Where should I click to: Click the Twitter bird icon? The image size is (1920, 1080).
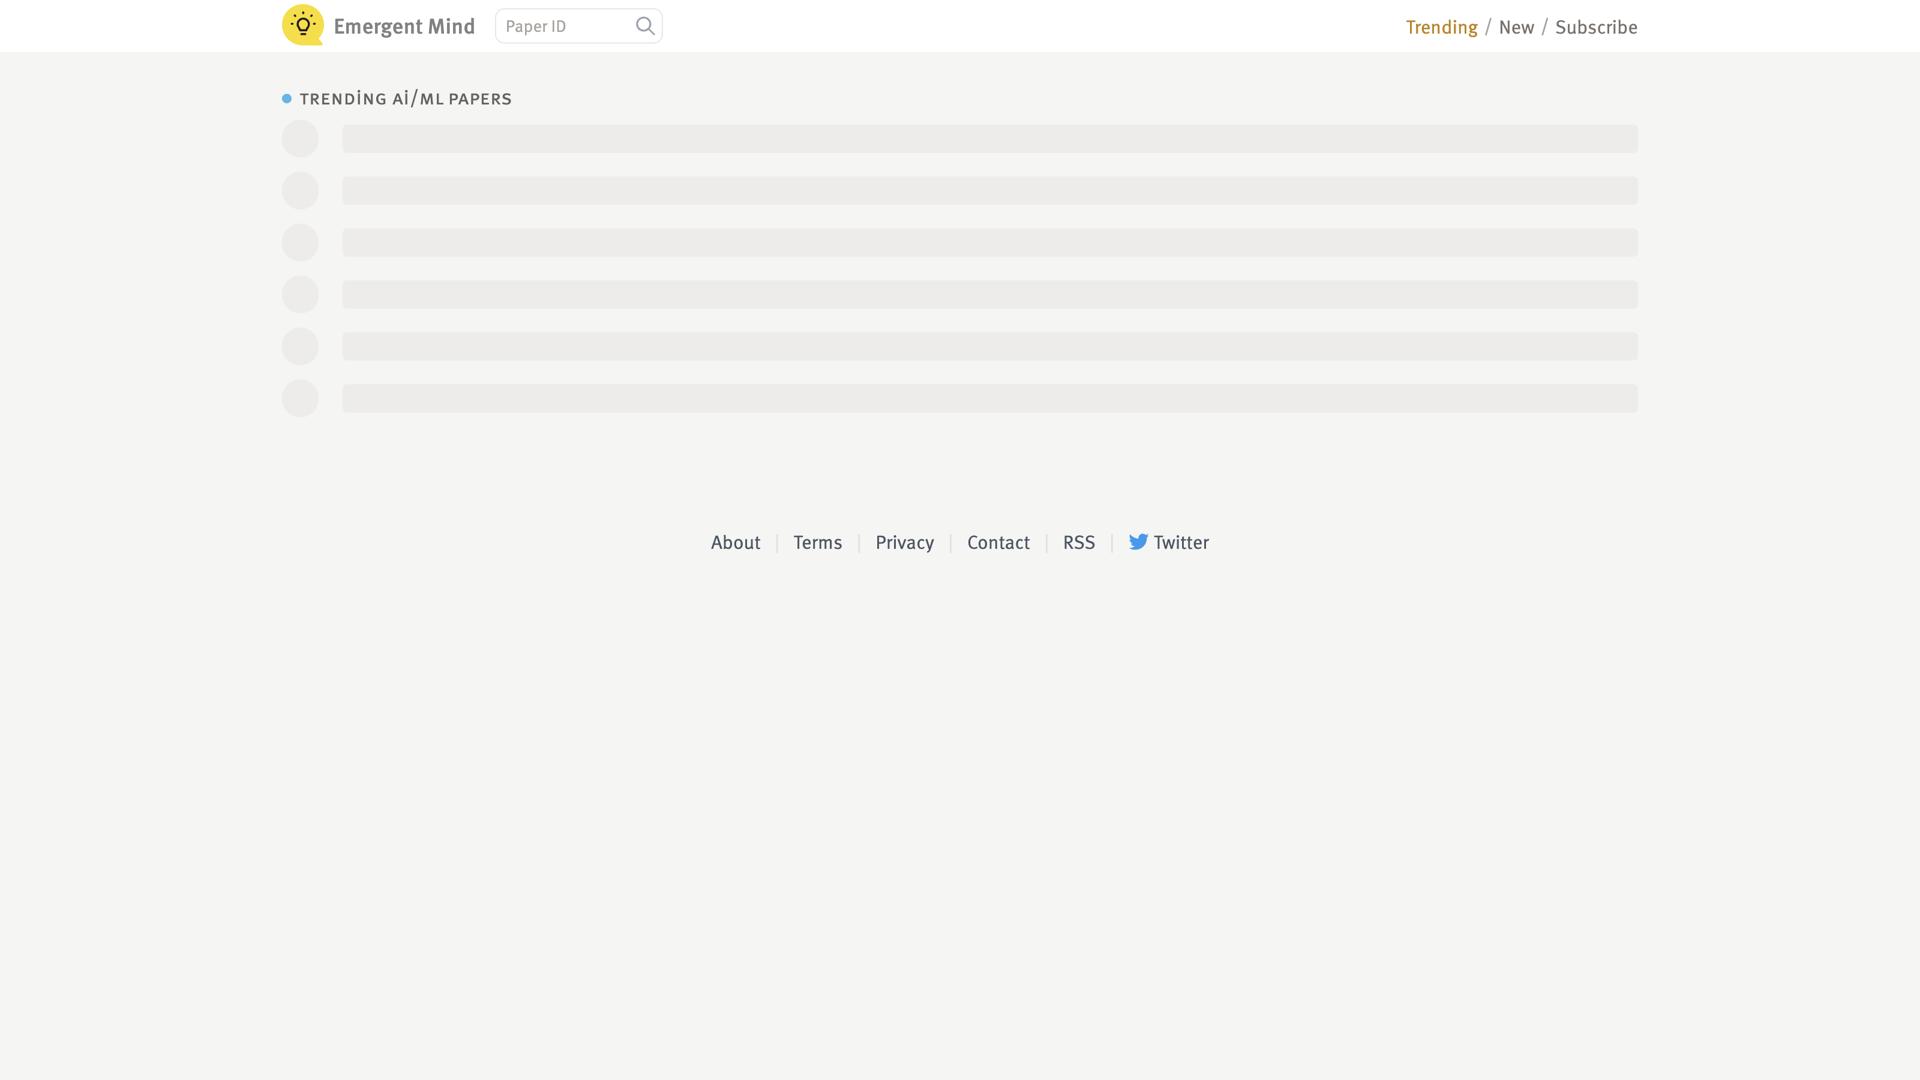tap(1138, 542)
